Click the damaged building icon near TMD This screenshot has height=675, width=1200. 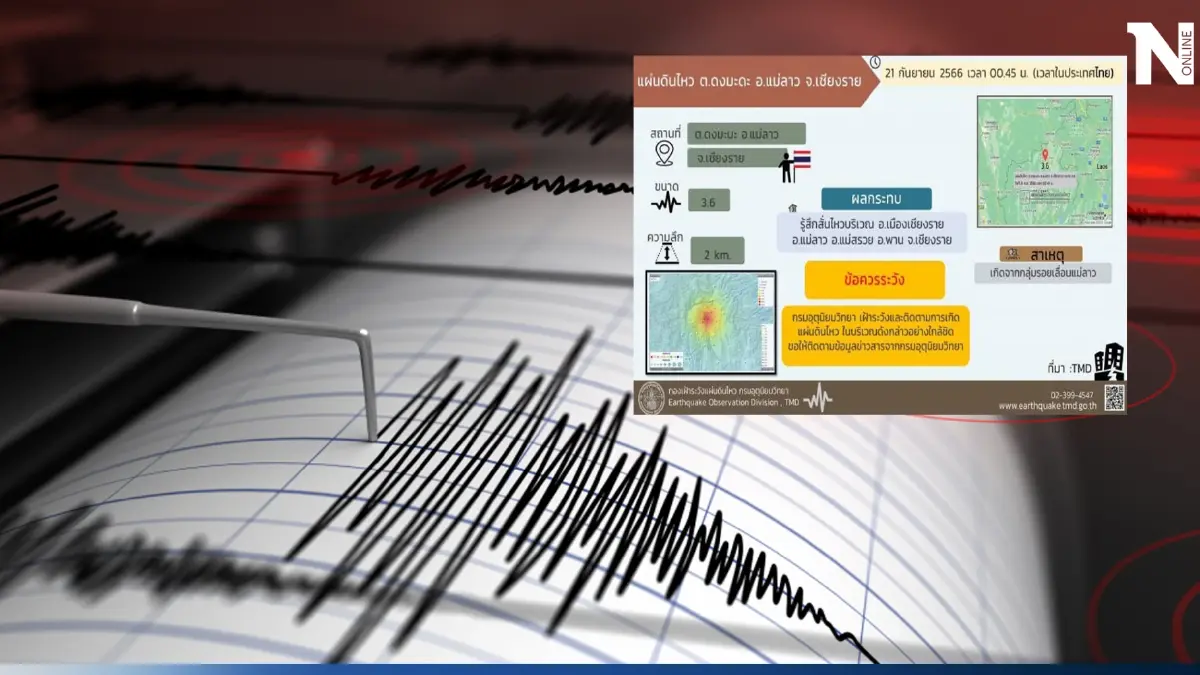pos(1108,361)
